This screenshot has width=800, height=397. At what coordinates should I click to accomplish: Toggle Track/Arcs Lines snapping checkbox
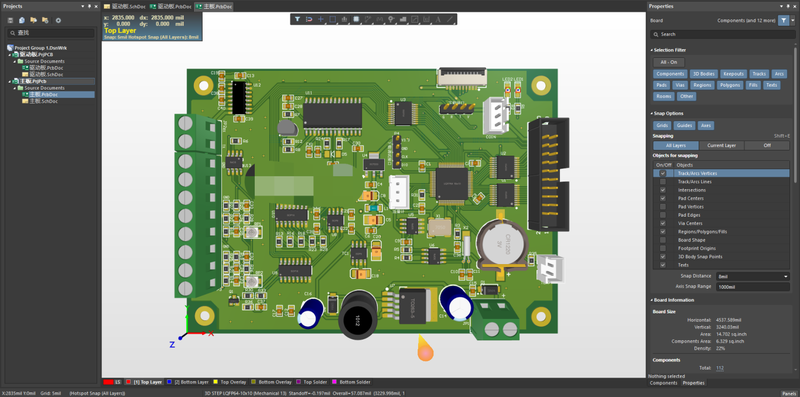tap(663, 182)
